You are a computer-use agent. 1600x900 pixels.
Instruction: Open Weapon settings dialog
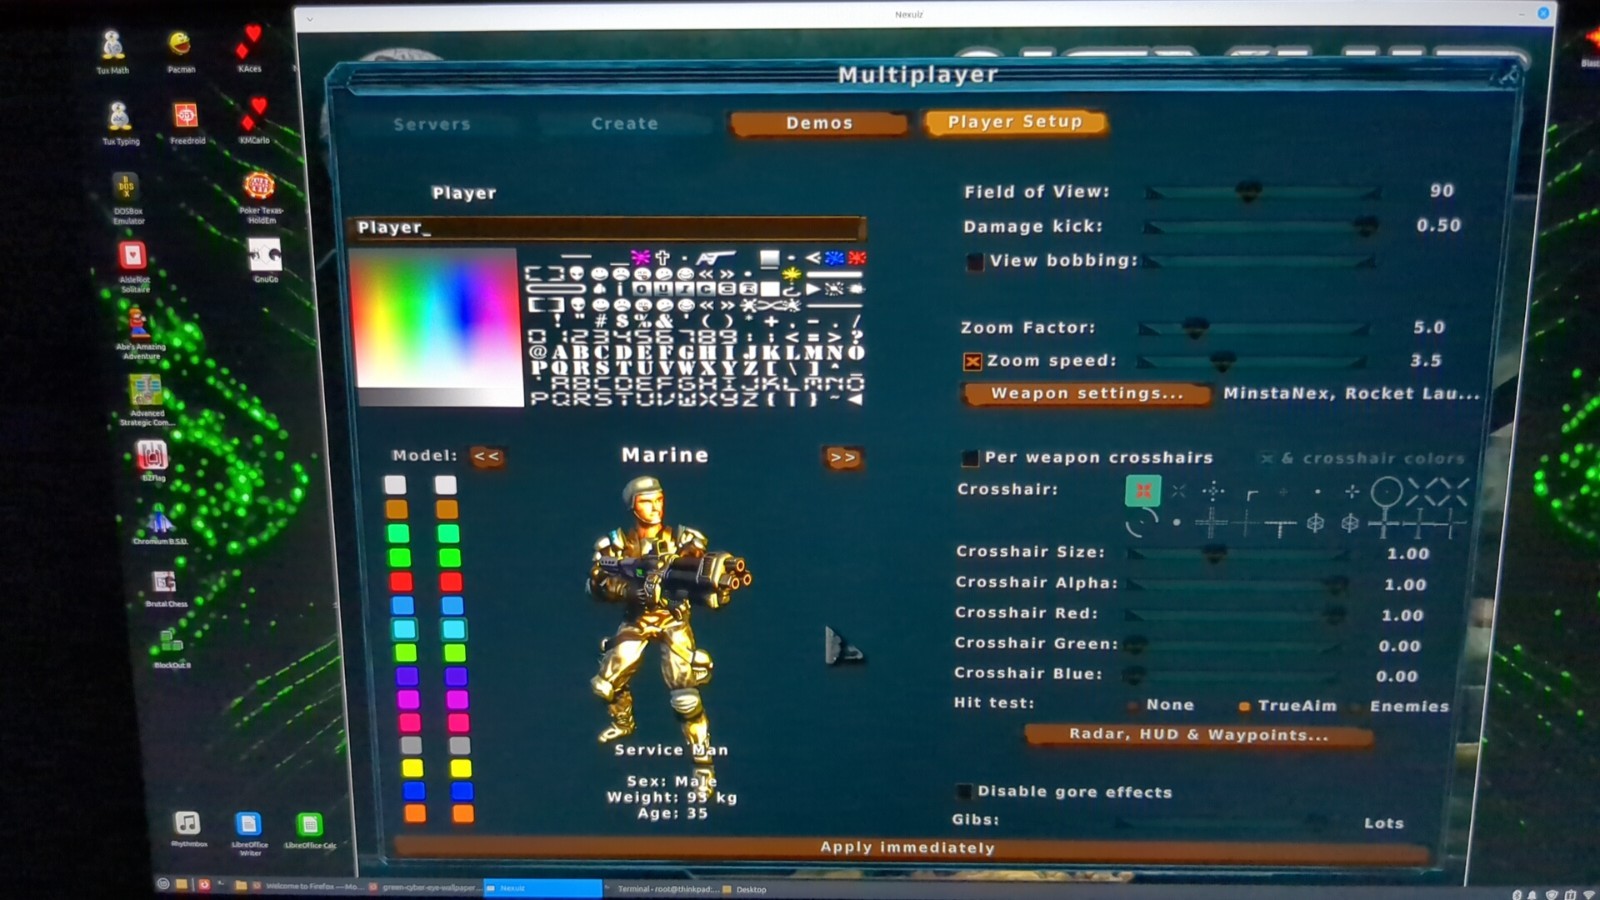click(x=1087, y=393)
